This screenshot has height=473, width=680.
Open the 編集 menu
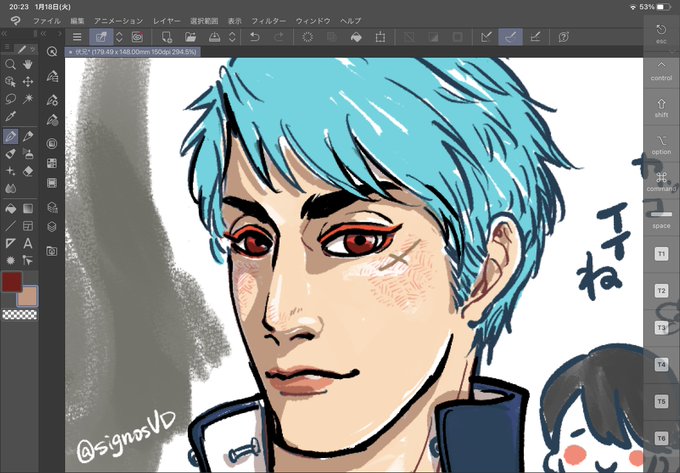coord(77,21)
